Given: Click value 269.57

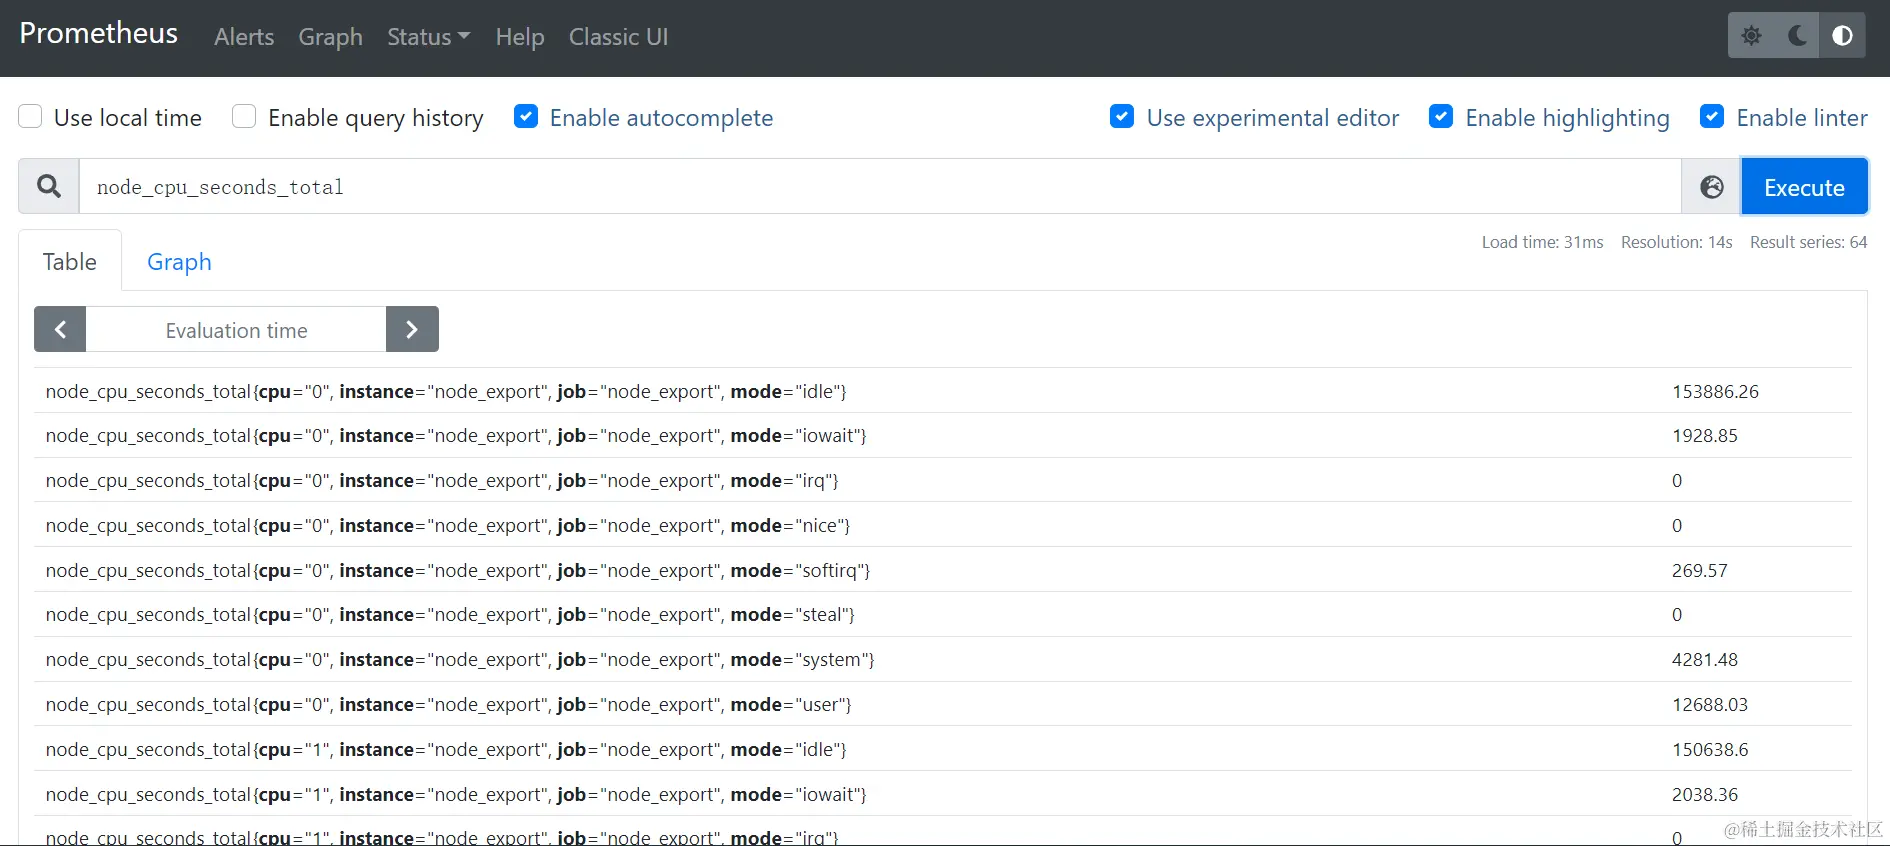Looking at the screenshot, I should pyautogui.click(x=1700, y=570).
